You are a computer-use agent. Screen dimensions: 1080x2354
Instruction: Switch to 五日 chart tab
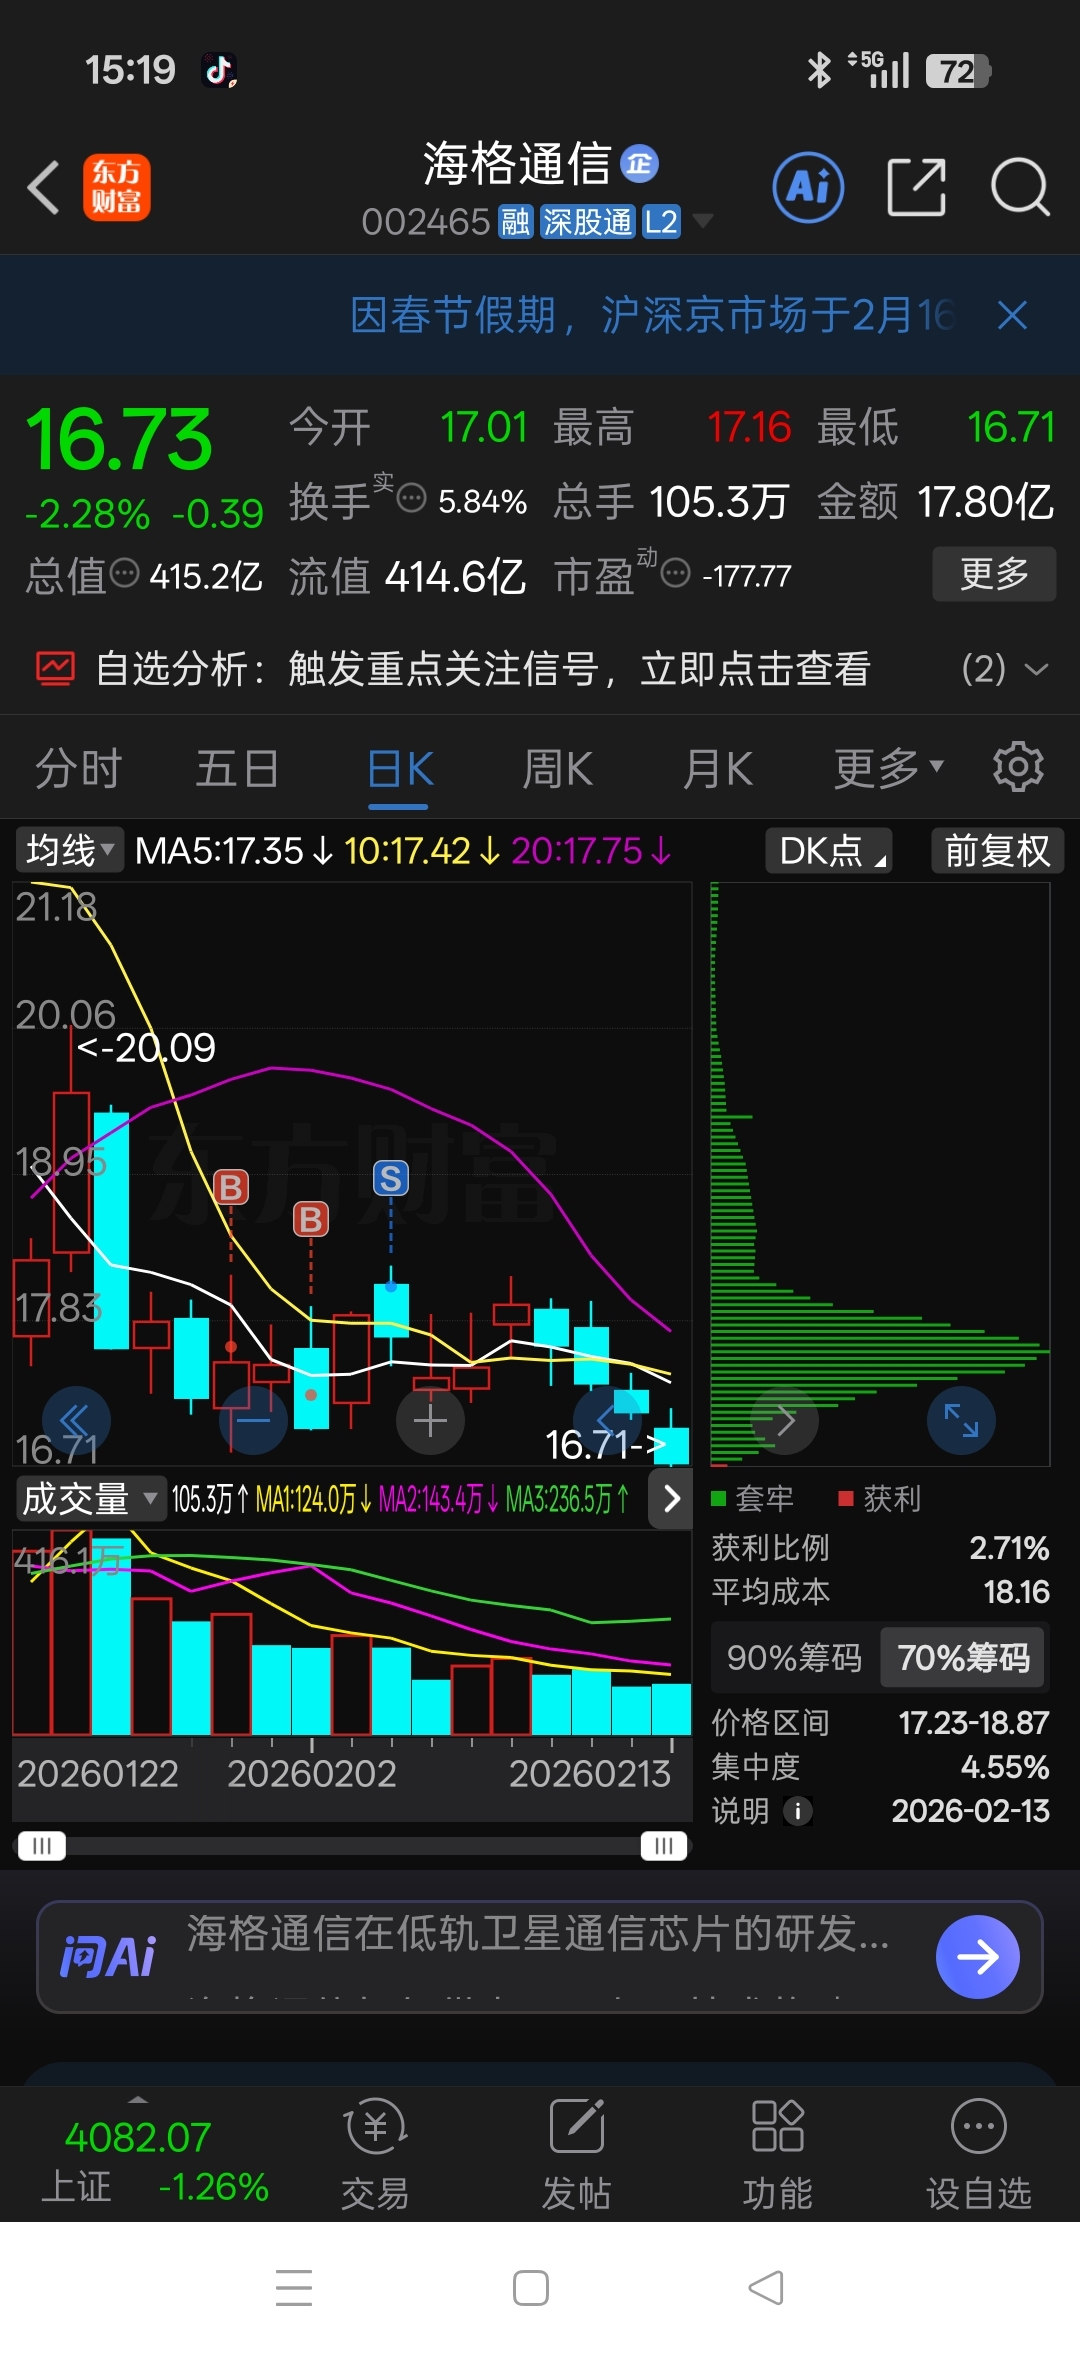click(237, 769)
